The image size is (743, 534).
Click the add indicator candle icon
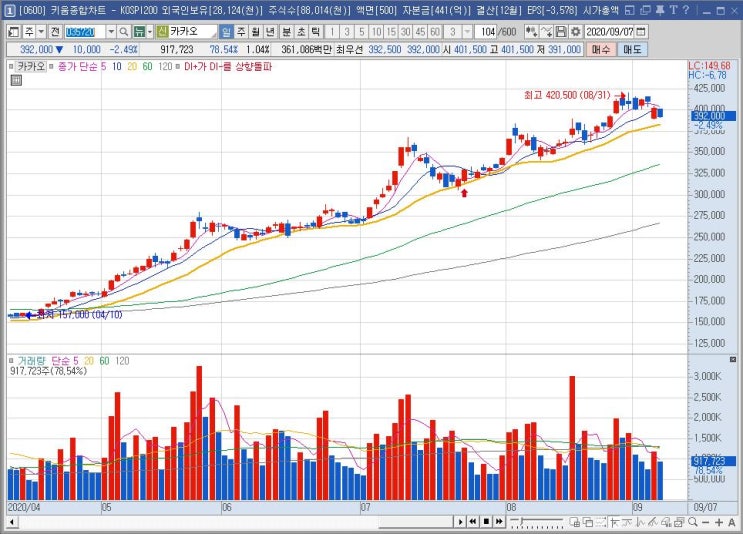click(532, 32)
